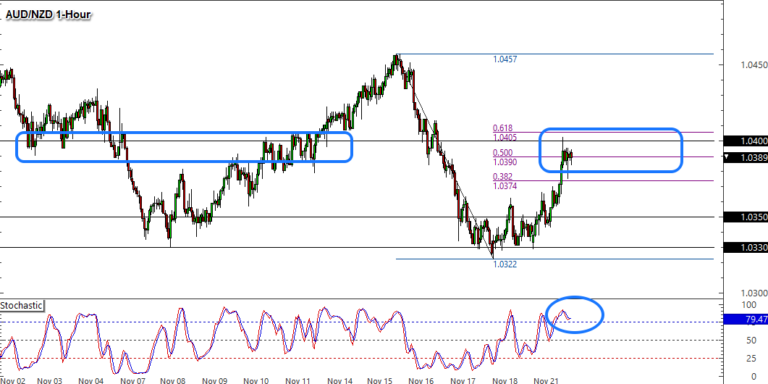Click the Nov 16 date label
This screenshot has width=768, height=384.
422,381
